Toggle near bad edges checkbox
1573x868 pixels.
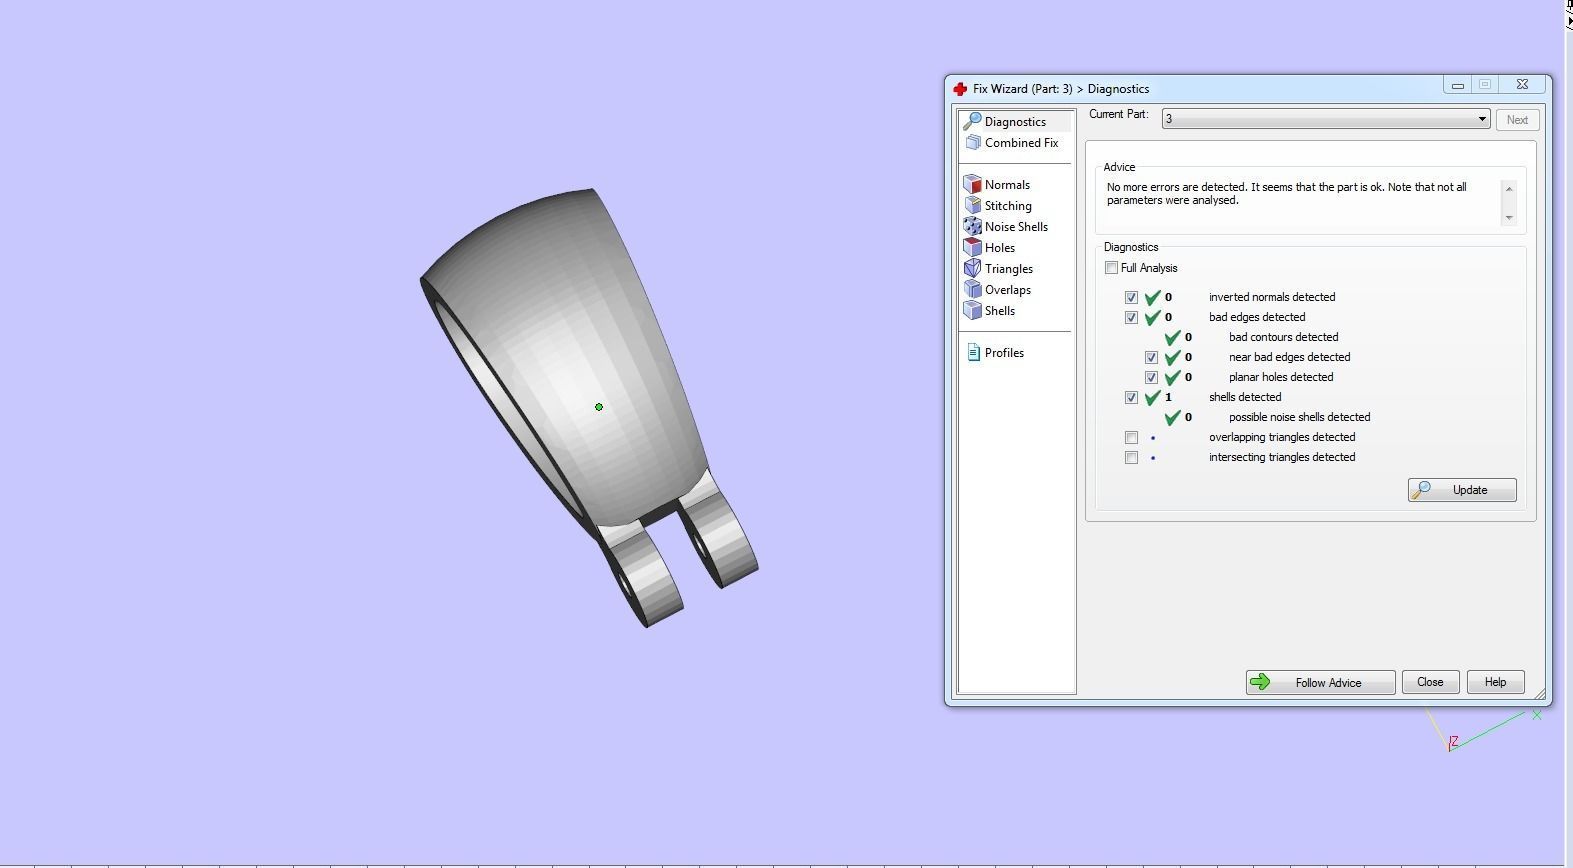[x=1151, y=357]
